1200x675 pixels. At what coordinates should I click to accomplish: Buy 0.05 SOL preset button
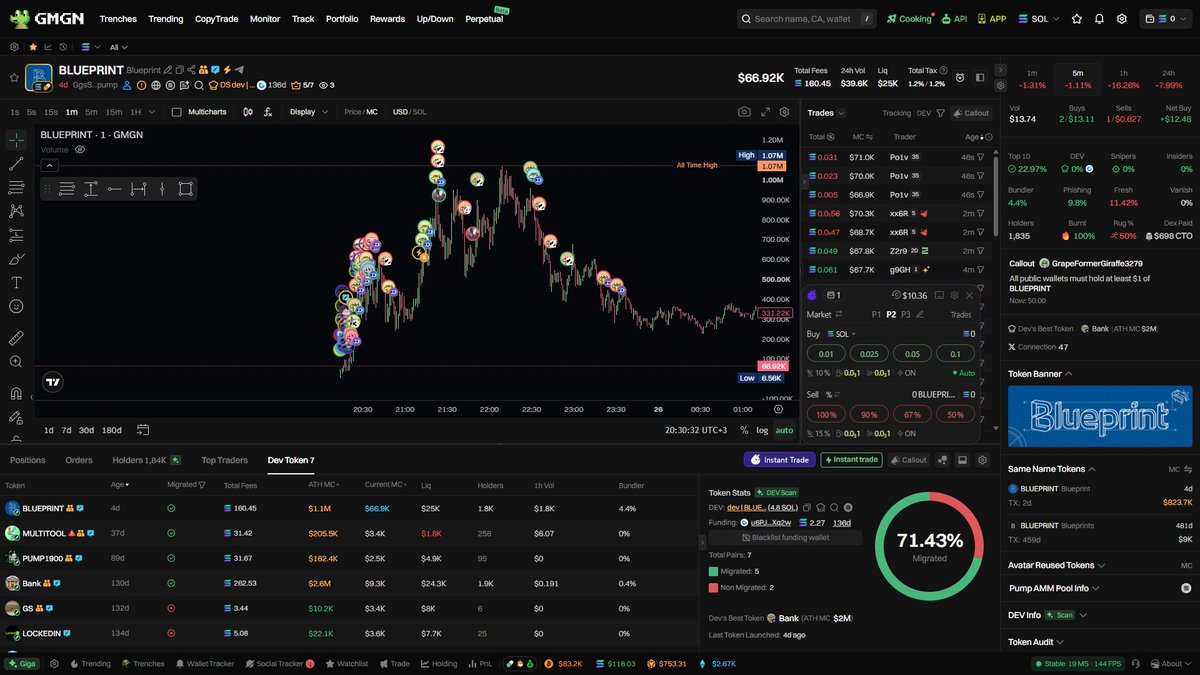pos(913,353)
